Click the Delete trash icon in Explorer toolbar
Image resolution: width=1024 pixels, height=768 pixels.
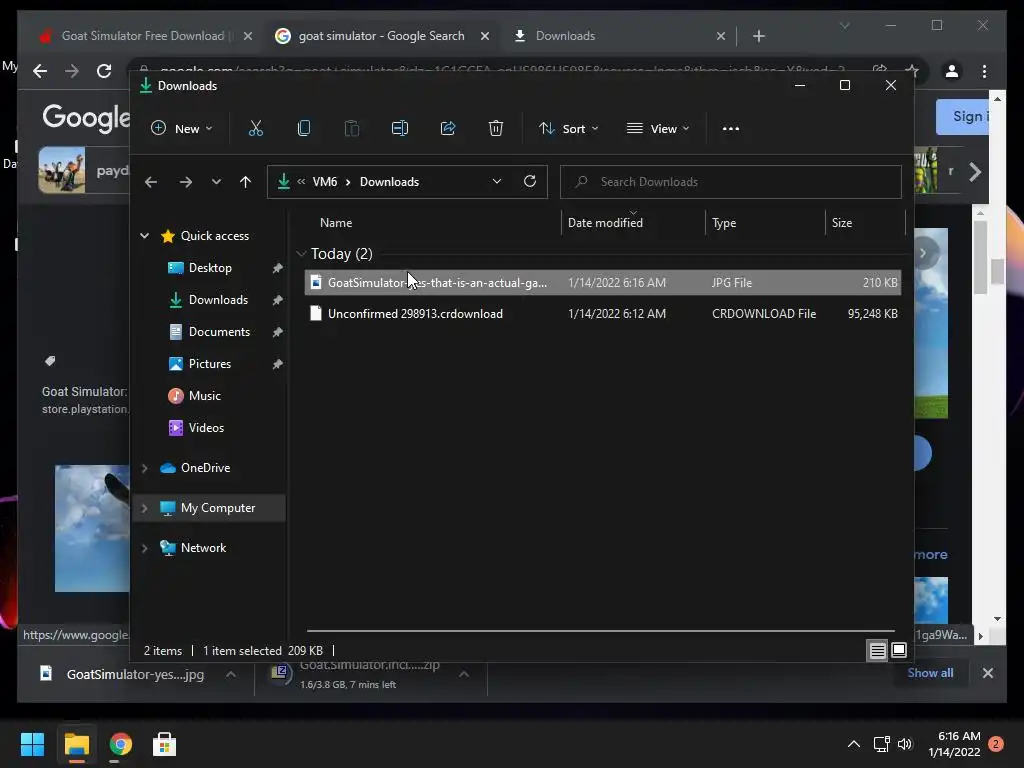pyautogui.click(x=496, y=129)
